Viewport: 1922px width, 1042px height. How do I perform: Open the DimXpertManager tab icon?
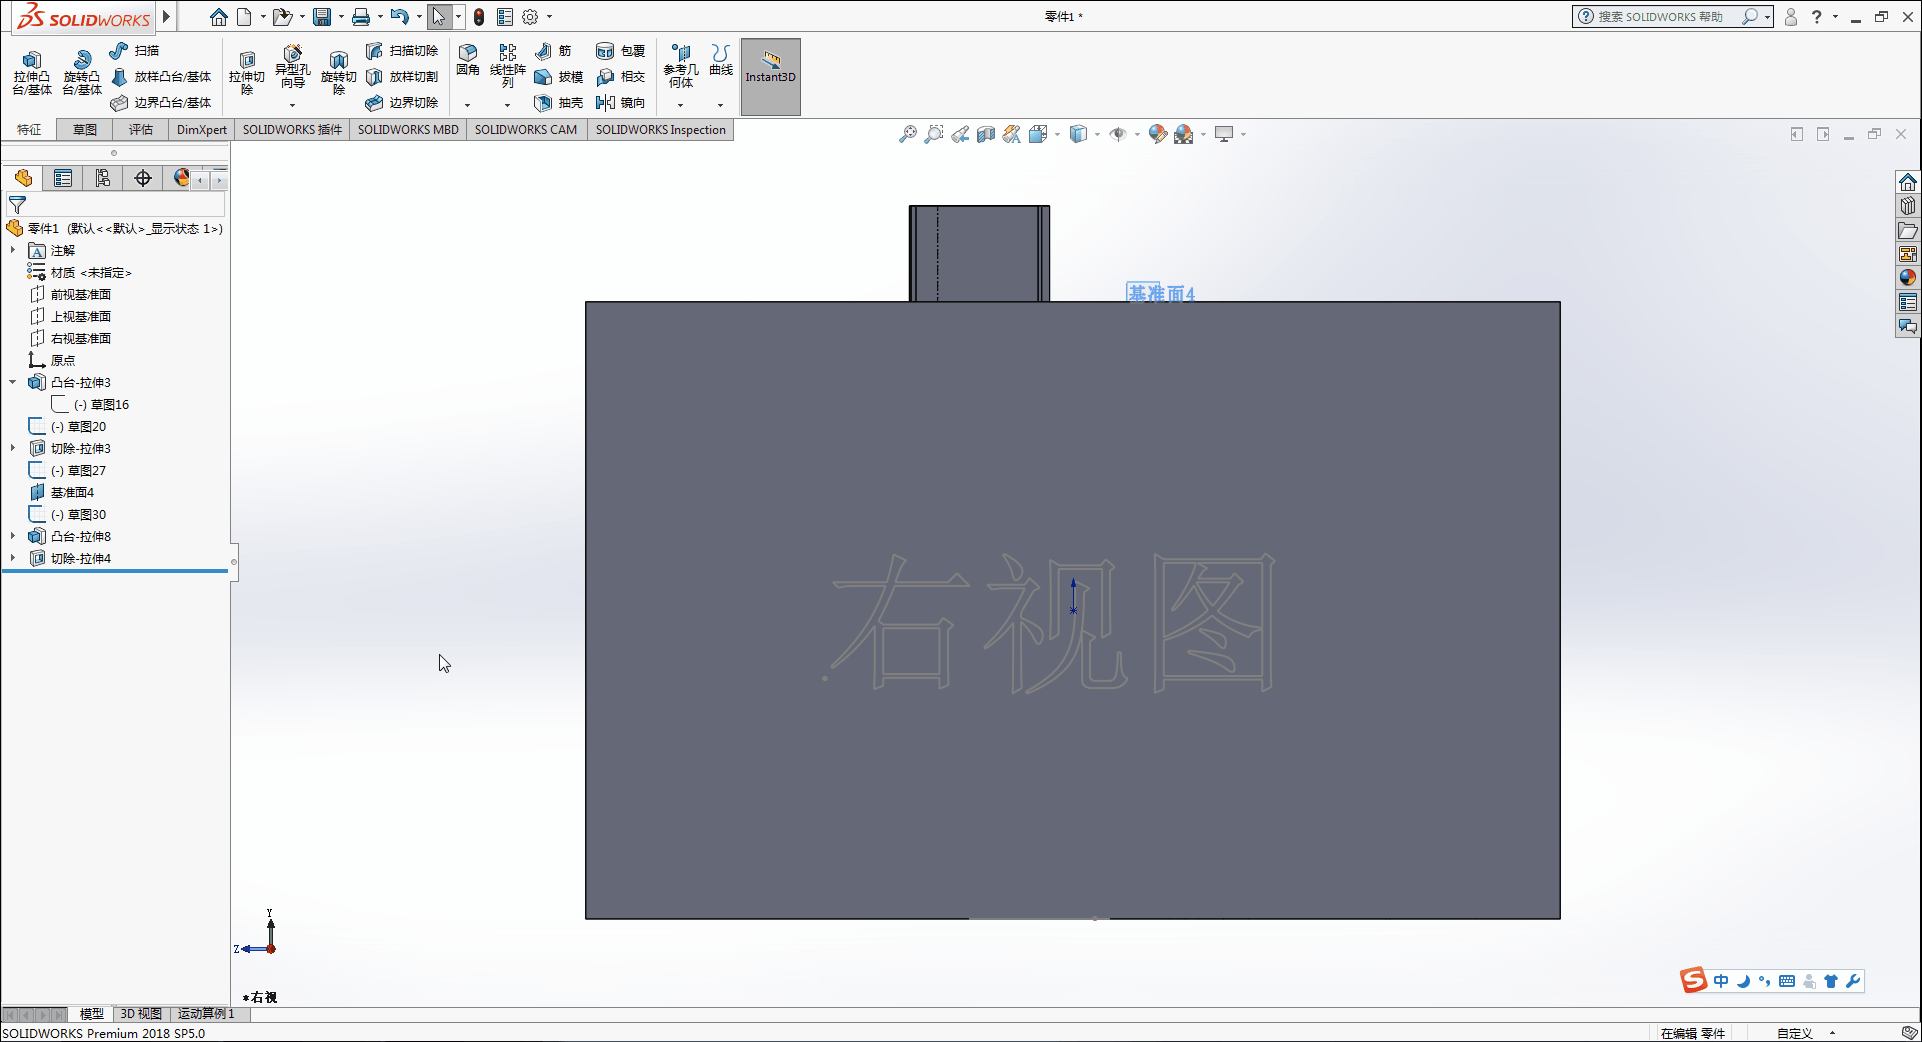pyautogui.click(x=143, y=178)
